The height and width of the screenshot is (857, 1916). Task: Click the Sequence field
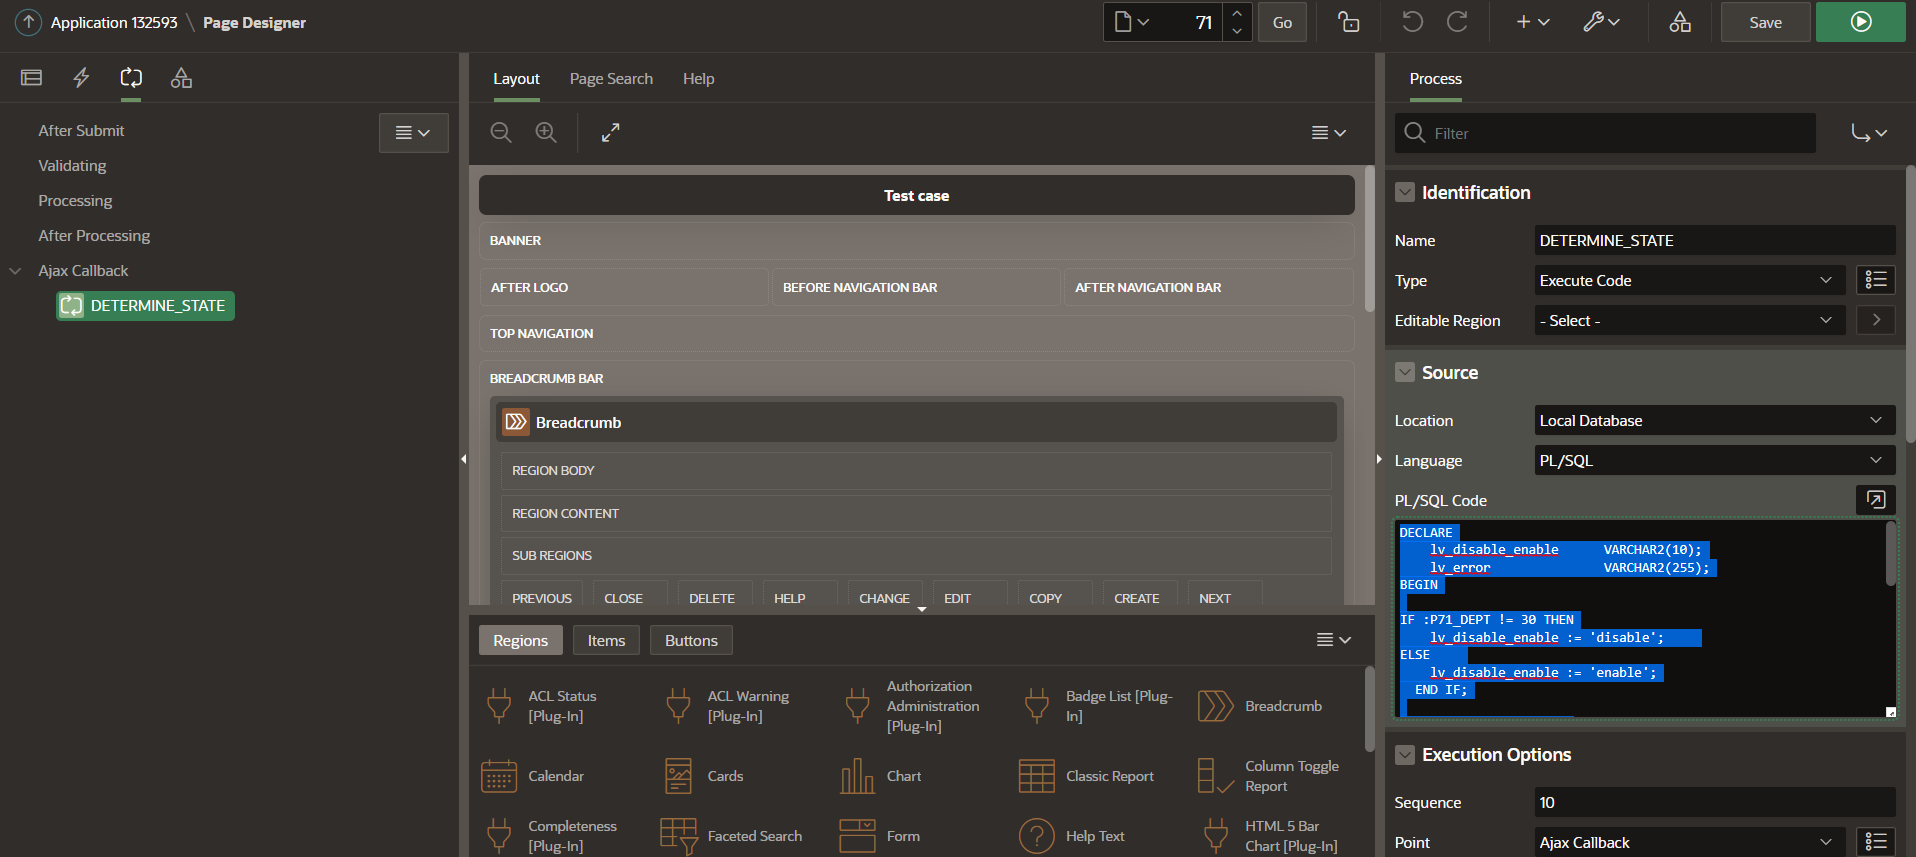(1715, 802)
